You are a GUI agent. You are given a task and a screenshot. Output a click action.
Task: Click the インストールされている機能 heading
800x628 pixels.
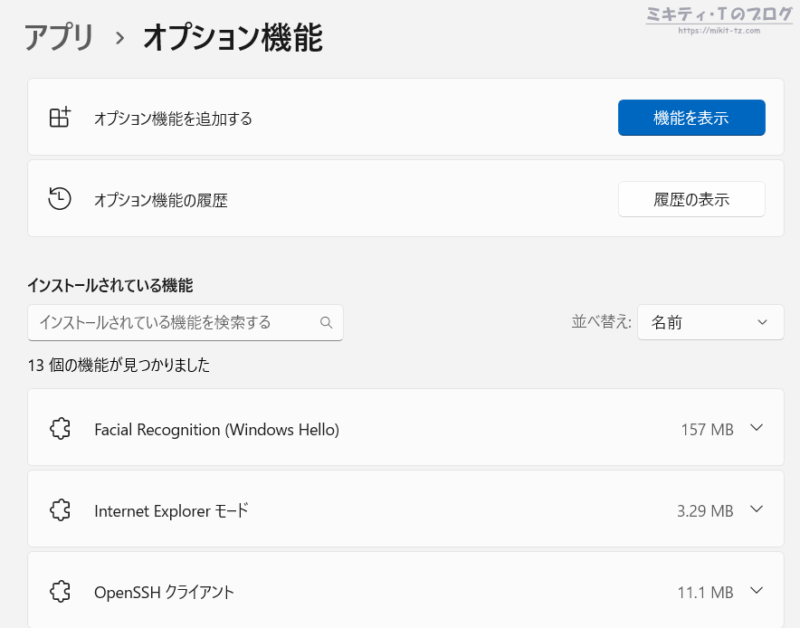110,285
